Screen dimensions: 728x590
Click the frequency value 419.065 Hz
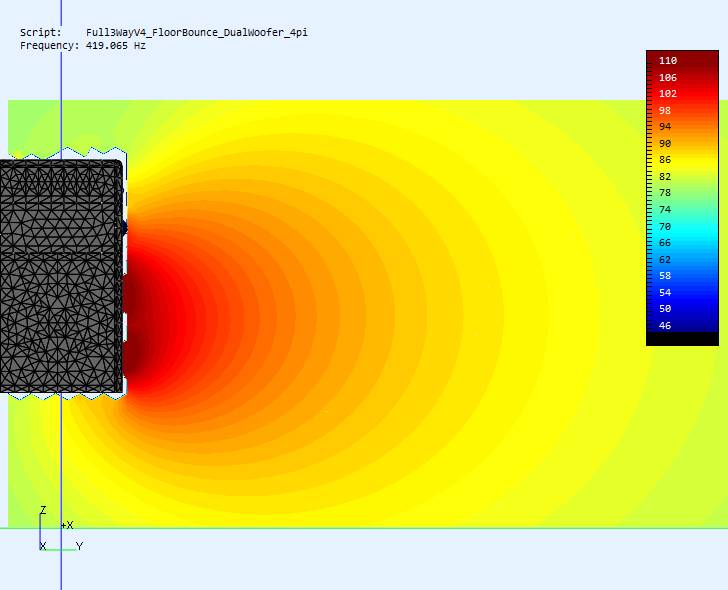point(116,45)
